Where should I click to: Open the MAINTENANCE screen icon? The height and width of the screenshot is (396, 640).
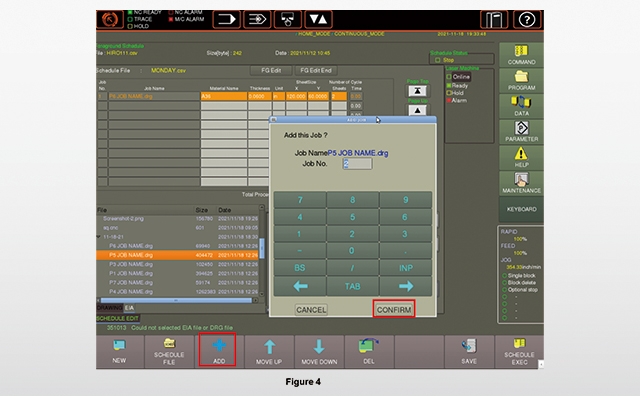(x=521, y=180)
